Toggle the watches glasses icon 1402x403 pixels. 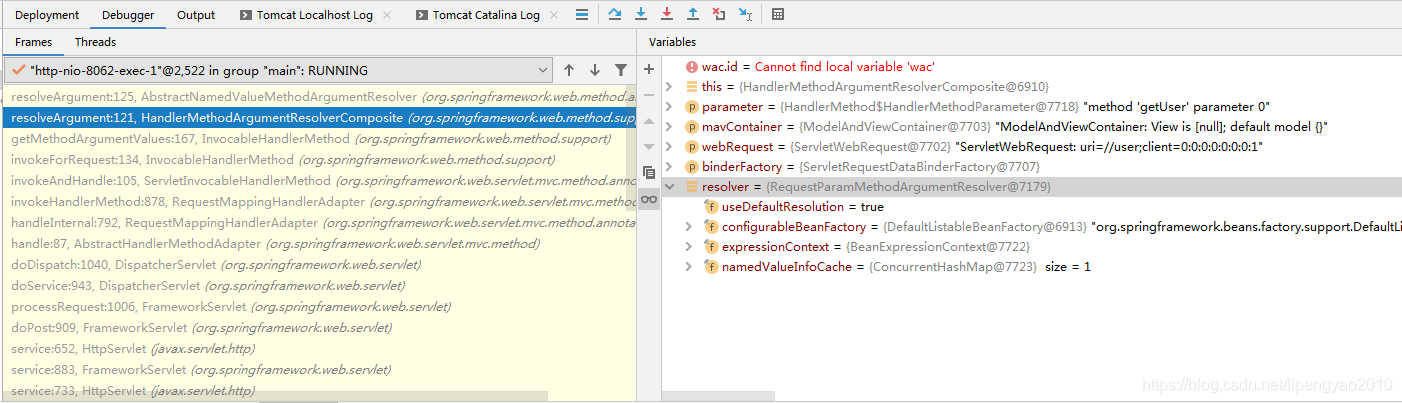(x=649, y=200)
